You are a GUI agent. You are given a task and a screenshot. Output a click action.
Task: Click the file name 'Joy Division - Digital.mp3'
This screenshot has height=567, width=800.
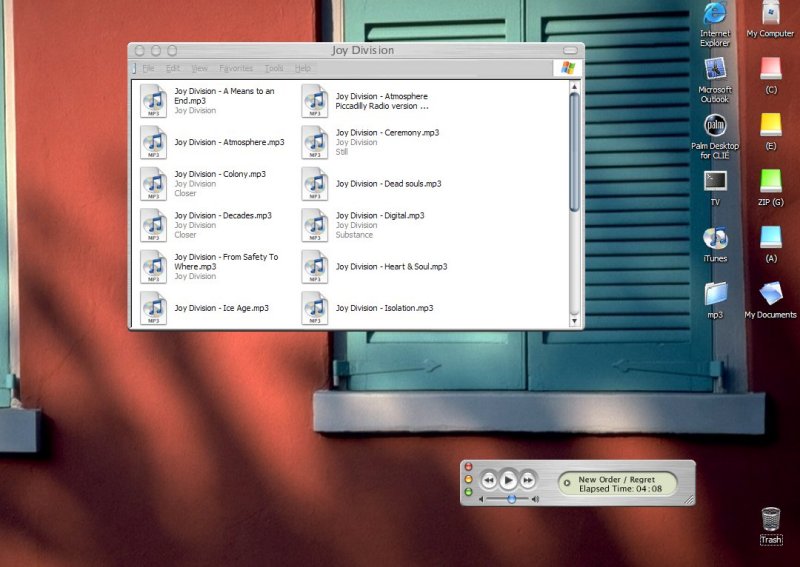click(x=380, y=215)
